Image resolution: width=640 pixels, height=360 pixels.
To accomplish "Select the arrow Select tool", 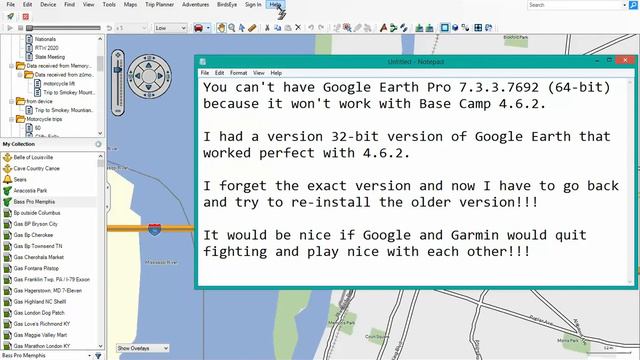I will tap(242, 28).
